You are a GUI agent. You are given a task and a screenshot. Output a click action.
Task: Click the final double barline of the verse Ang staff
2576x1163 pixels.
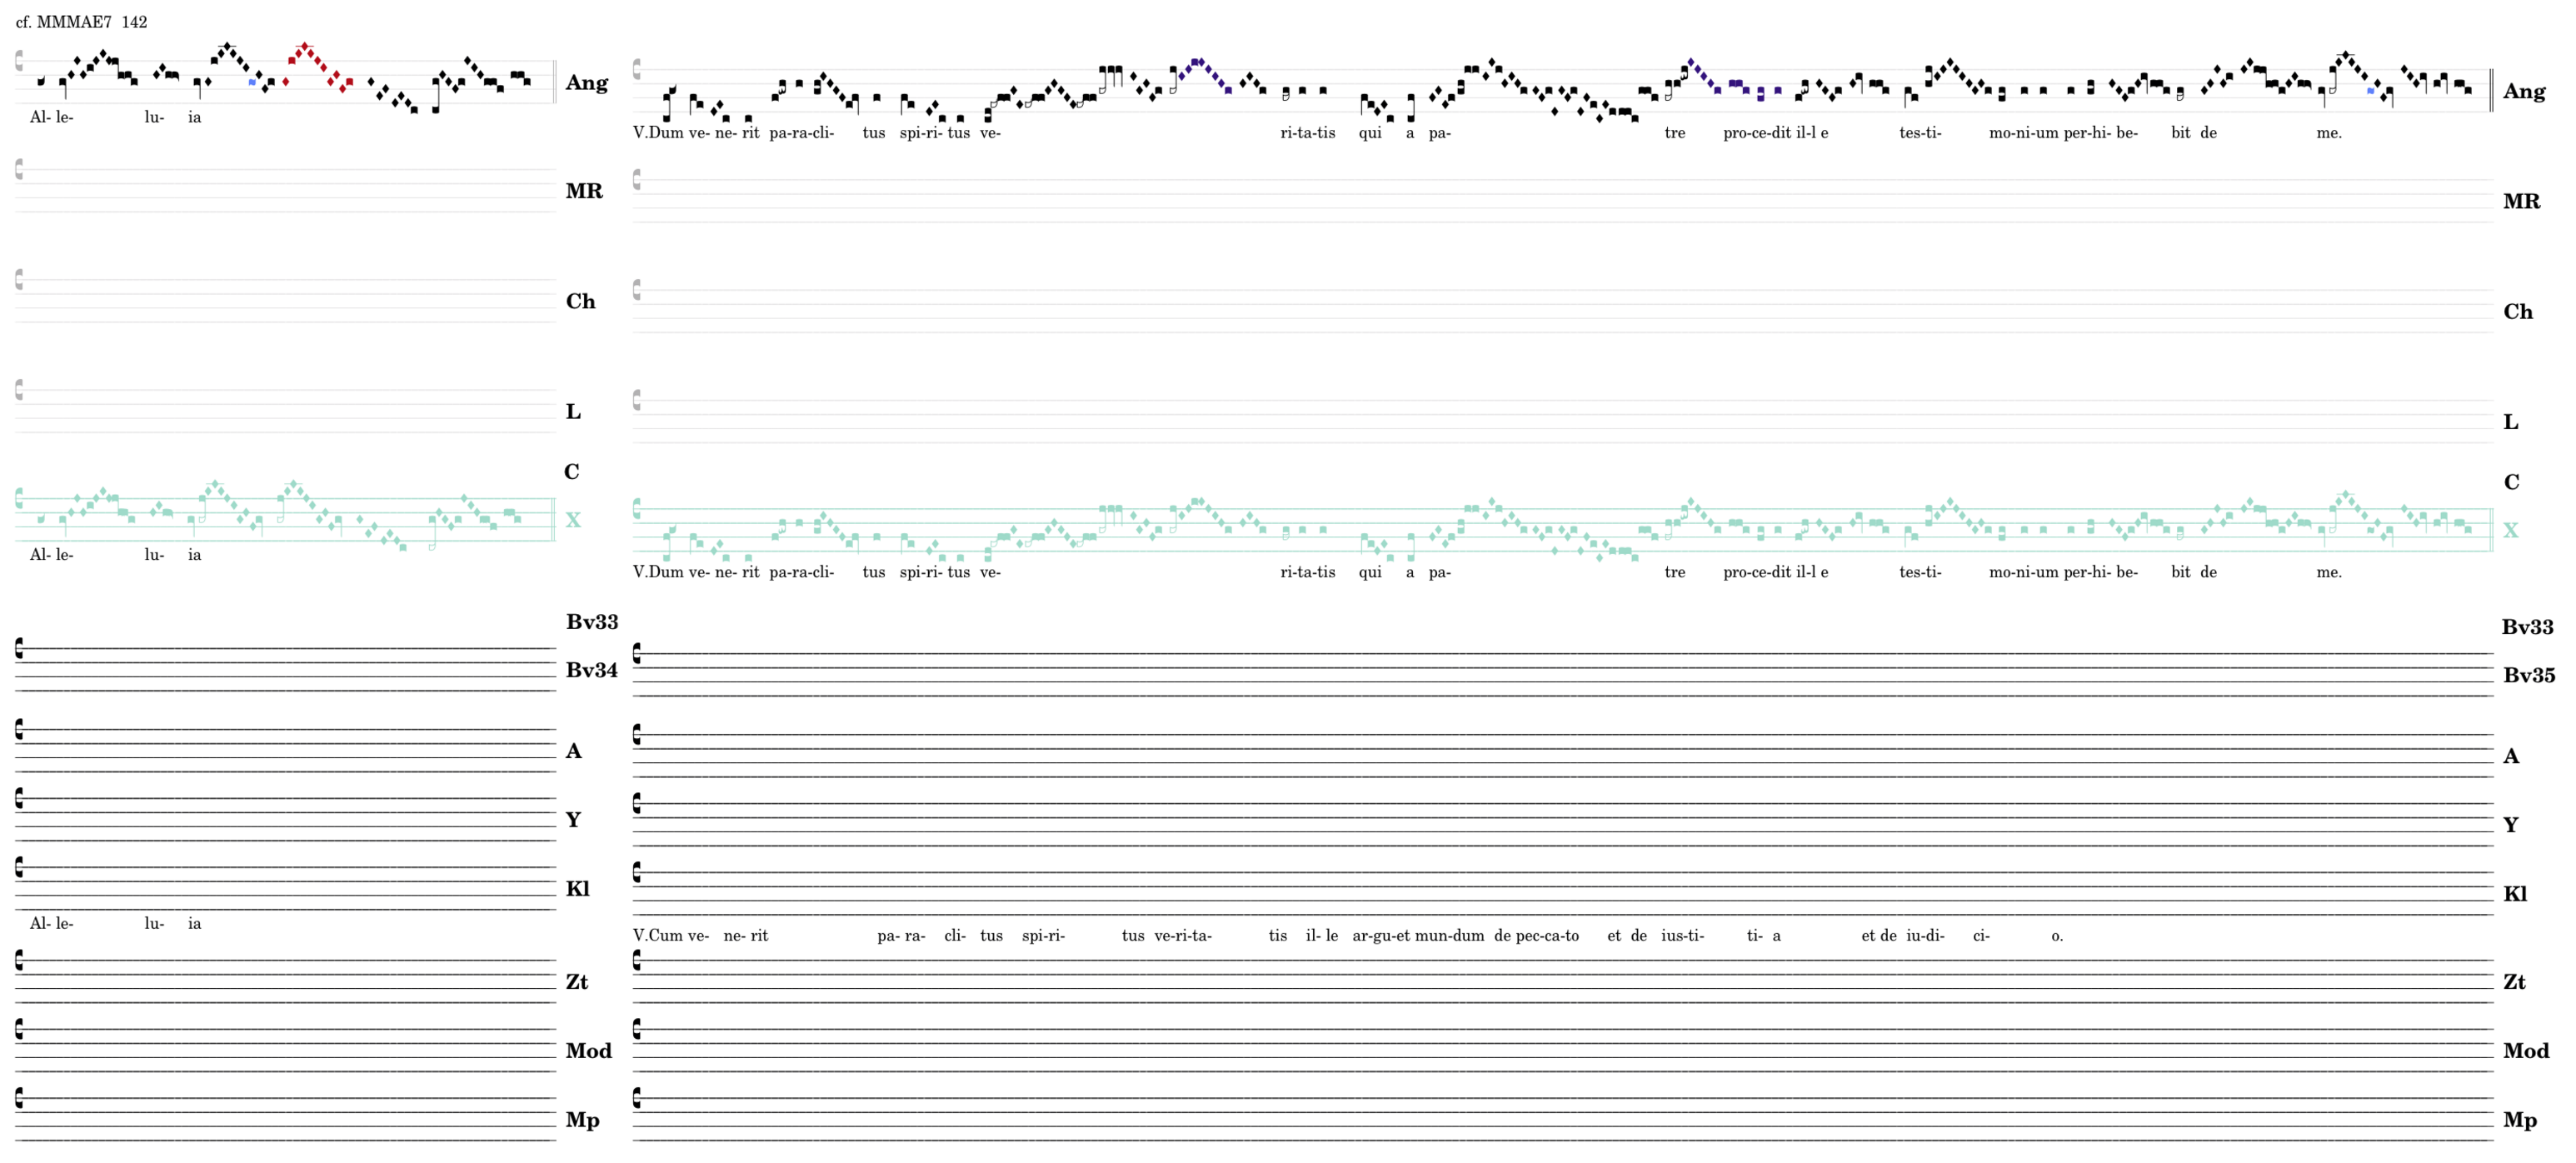pos(2490,91)
